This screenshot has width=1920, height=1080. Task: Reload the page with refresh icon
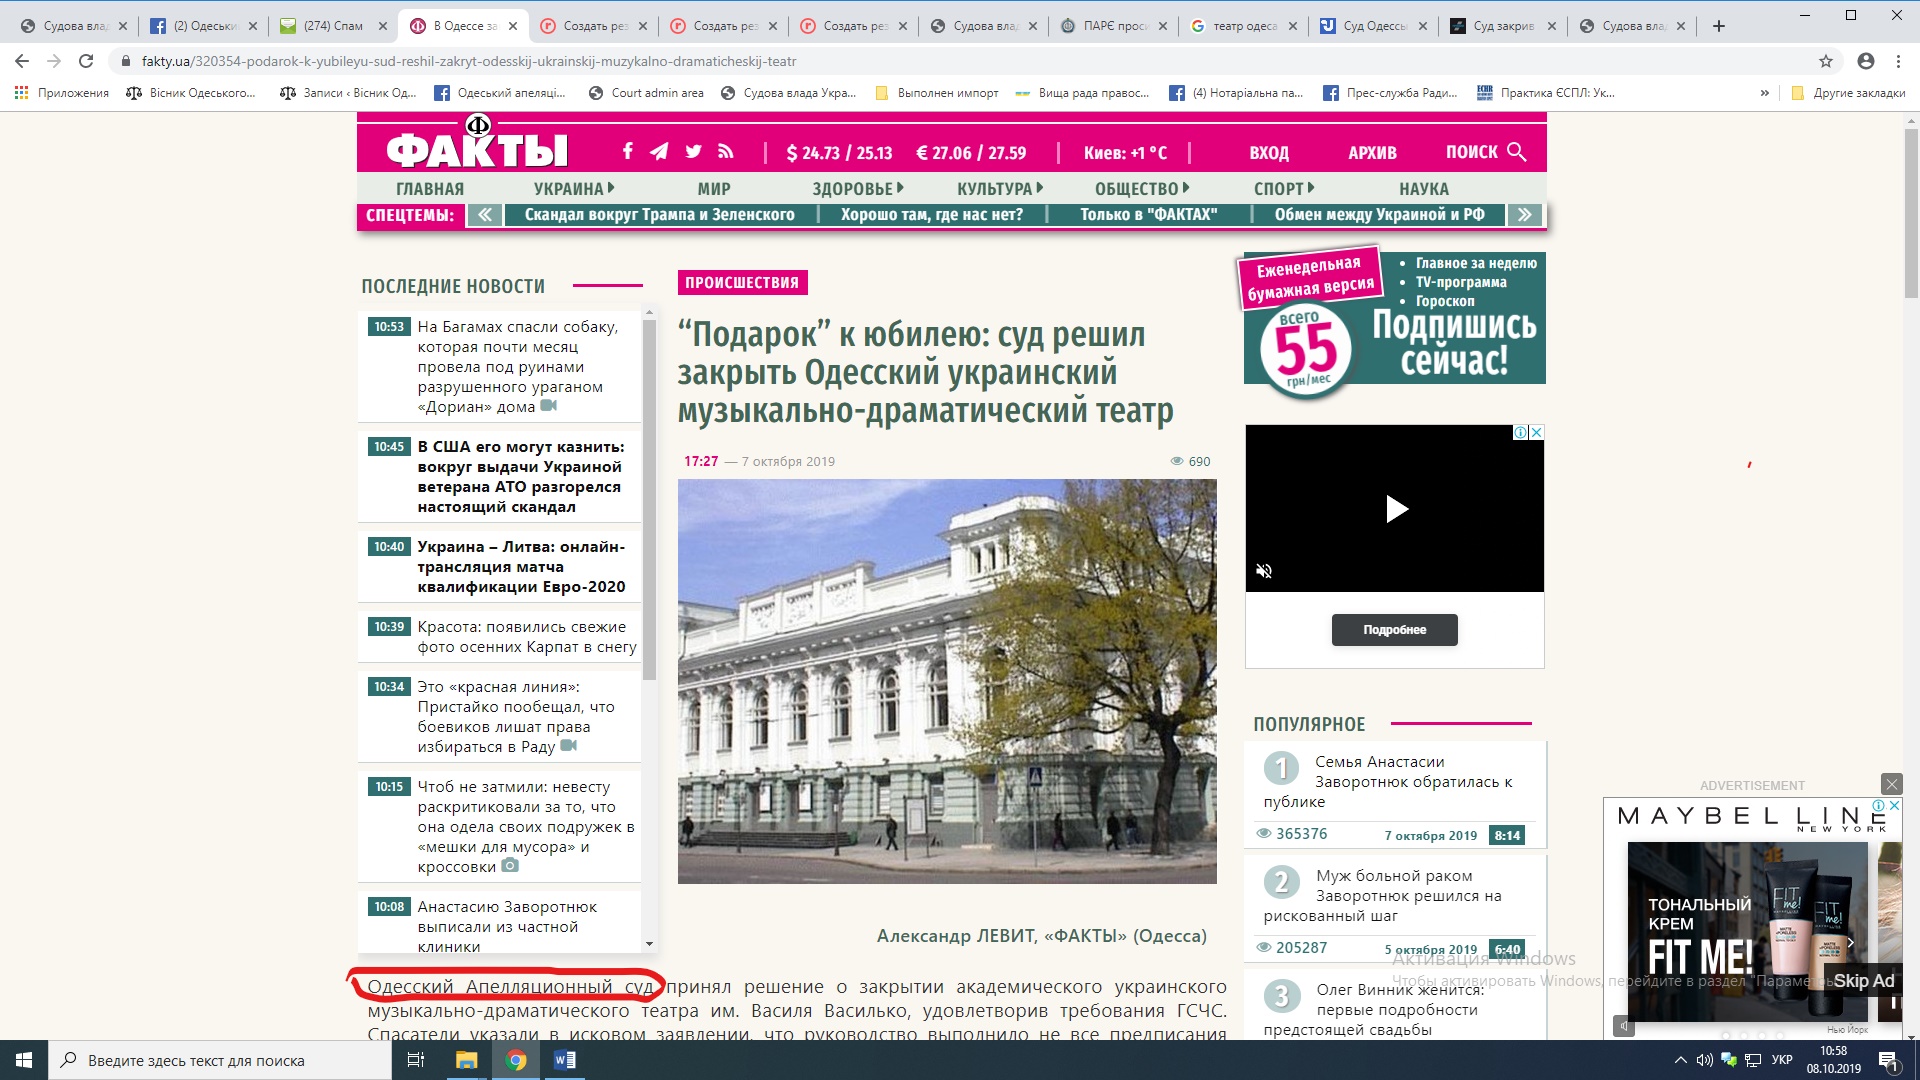[86, 61]
